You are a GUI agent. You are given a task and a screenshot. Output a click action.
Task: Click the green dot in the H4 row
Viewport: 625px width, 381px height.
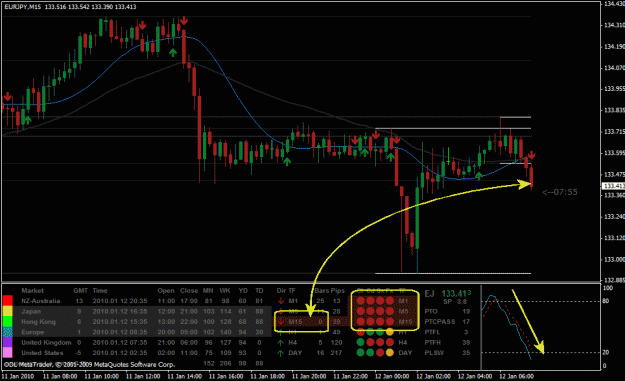360,342
